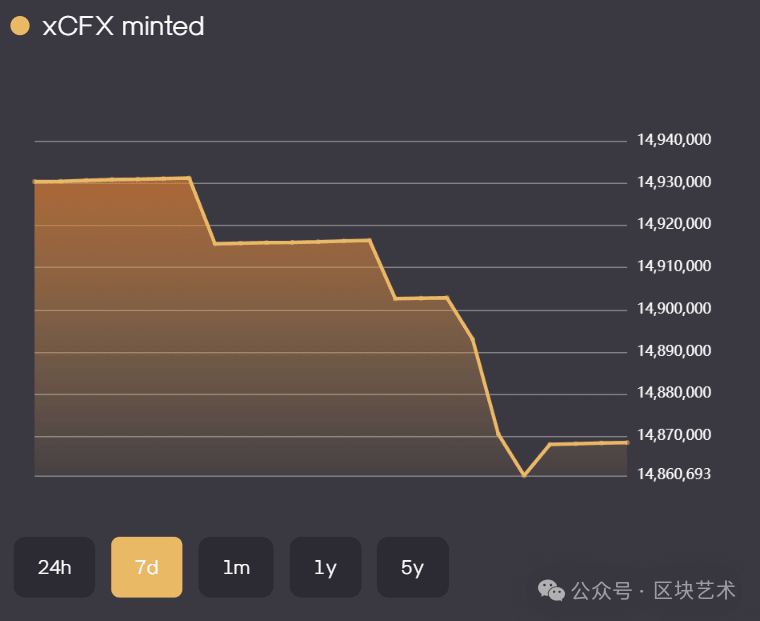
Task: Switch chart to 1m range
Action: pos(236,567)
